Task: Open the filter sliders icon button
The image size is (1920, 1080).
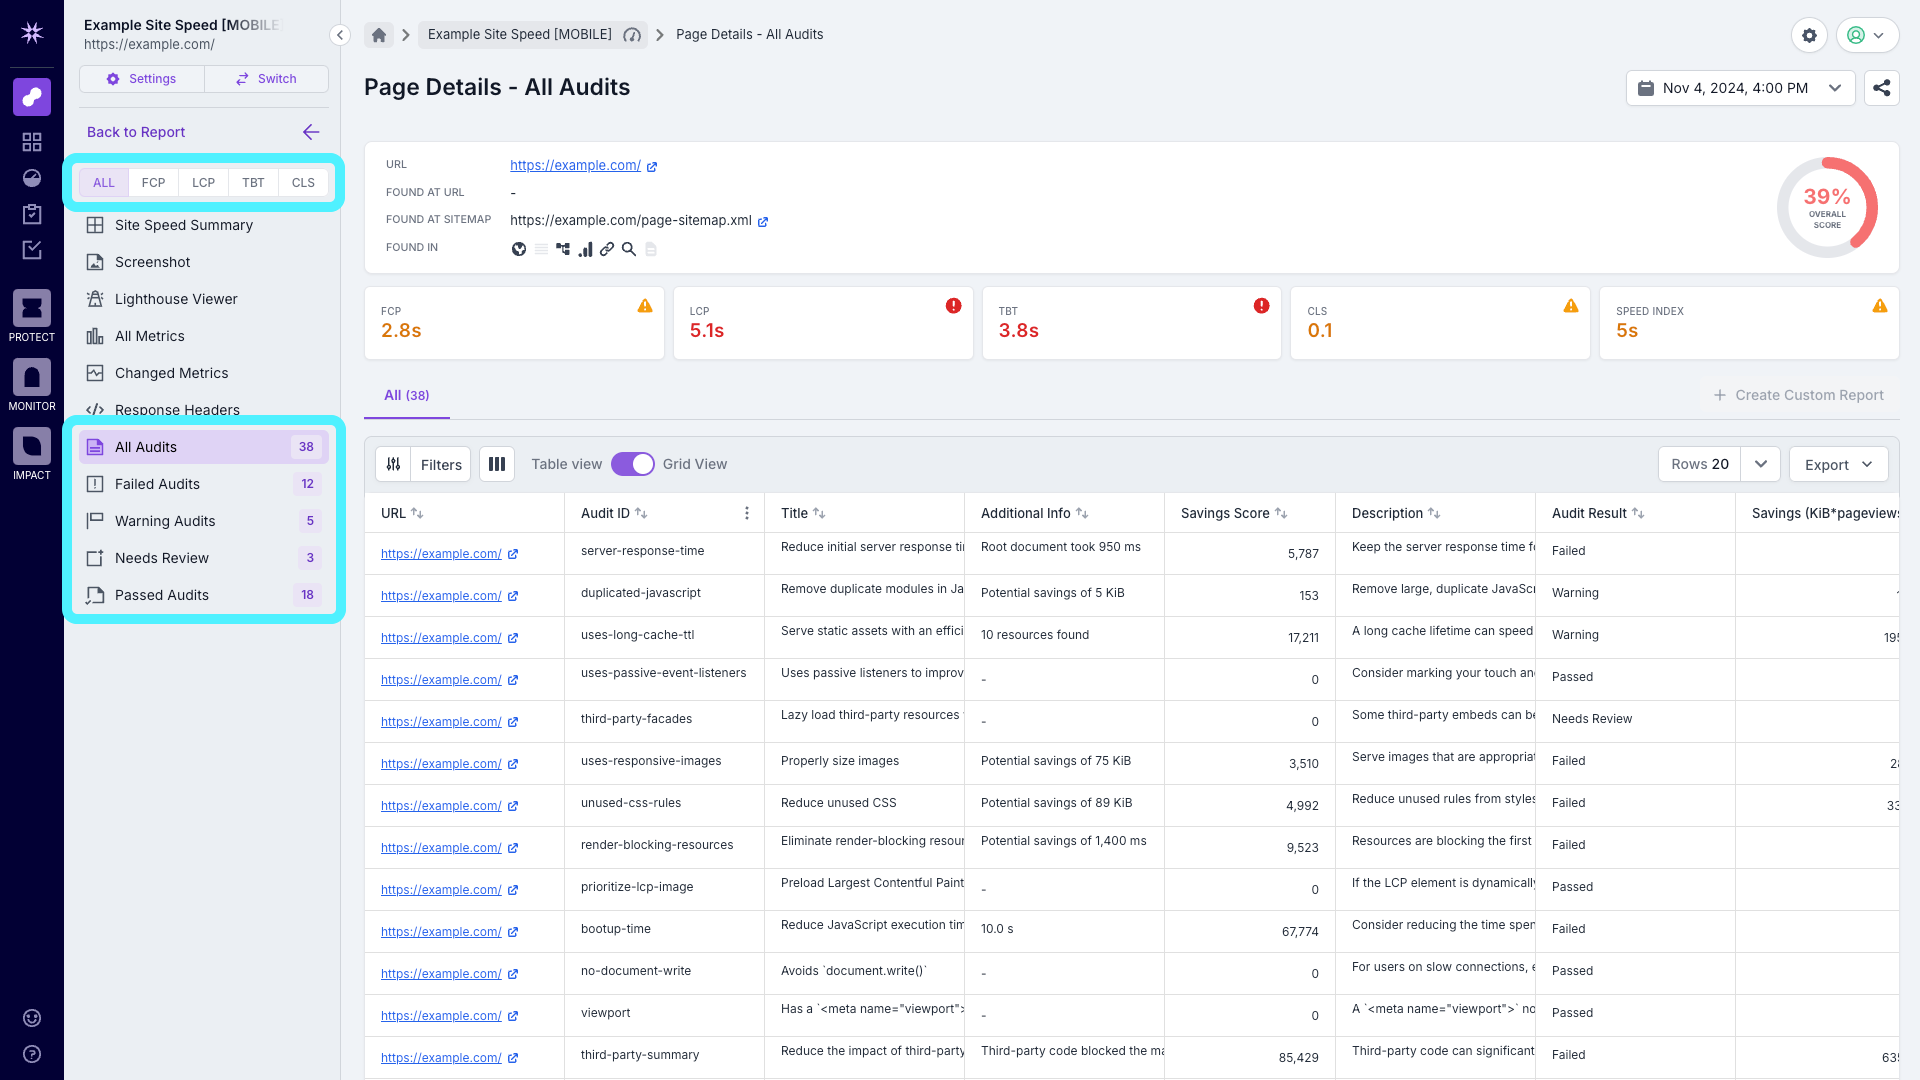Action: pyautogui.click(x=394, y=464)
